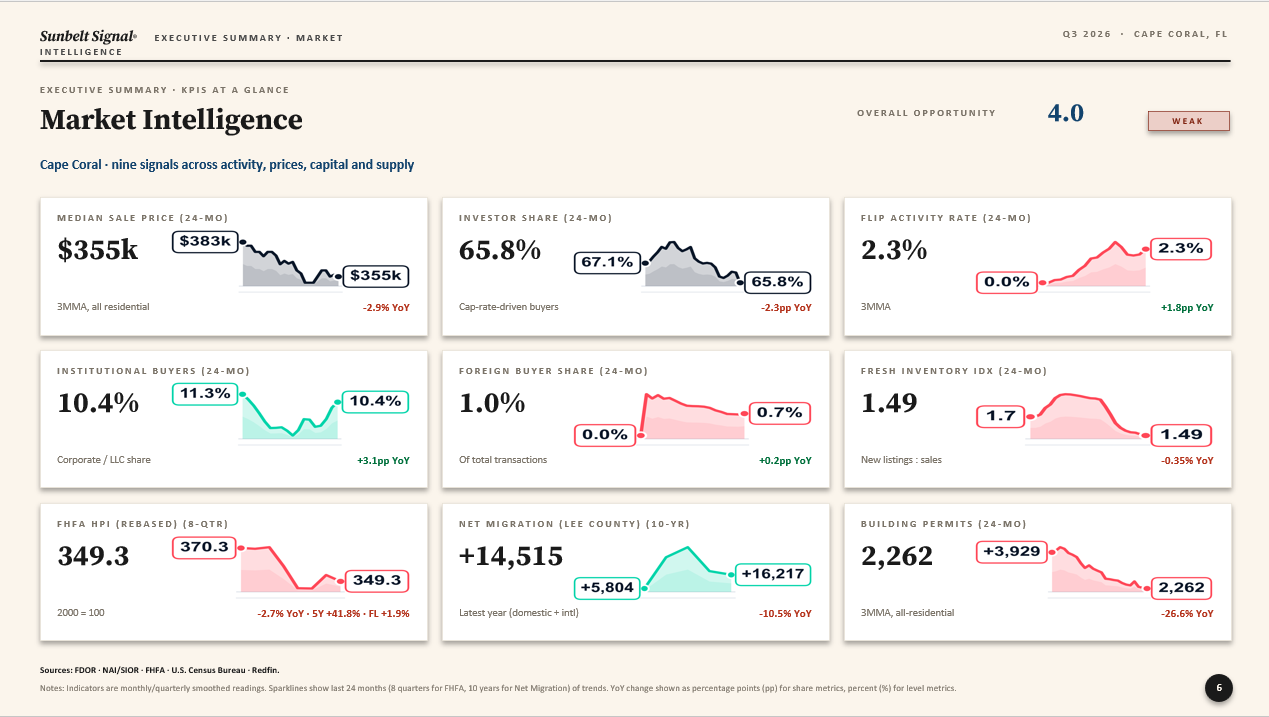Viewport: 1269px width, 717px height.
Task: Select the Net Migration +14,515 value
Action: coord(511,556)
